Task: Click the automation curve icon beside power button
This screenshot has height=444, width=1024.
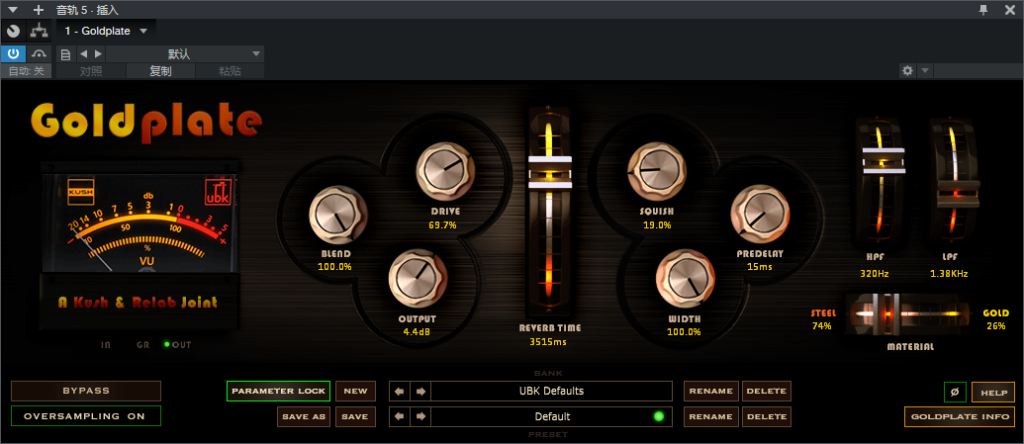Action: click(x=39, y=54)
